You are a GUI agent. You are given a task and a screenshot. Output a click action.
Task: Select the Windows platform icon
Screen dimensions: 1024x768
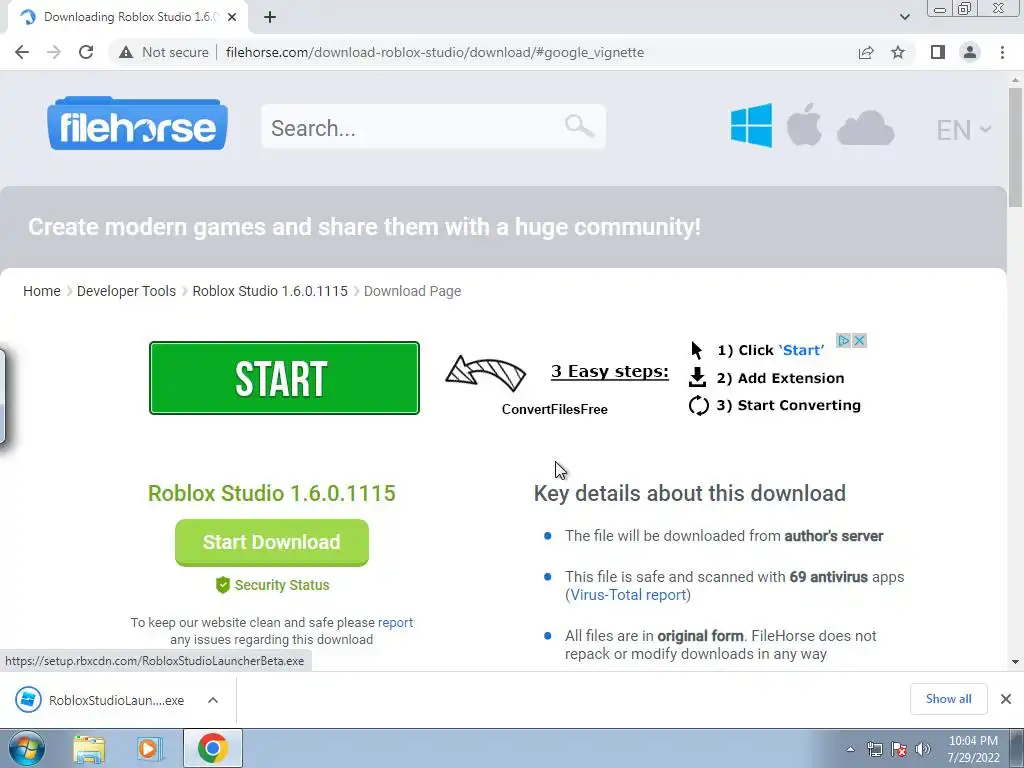pos(751,125)
